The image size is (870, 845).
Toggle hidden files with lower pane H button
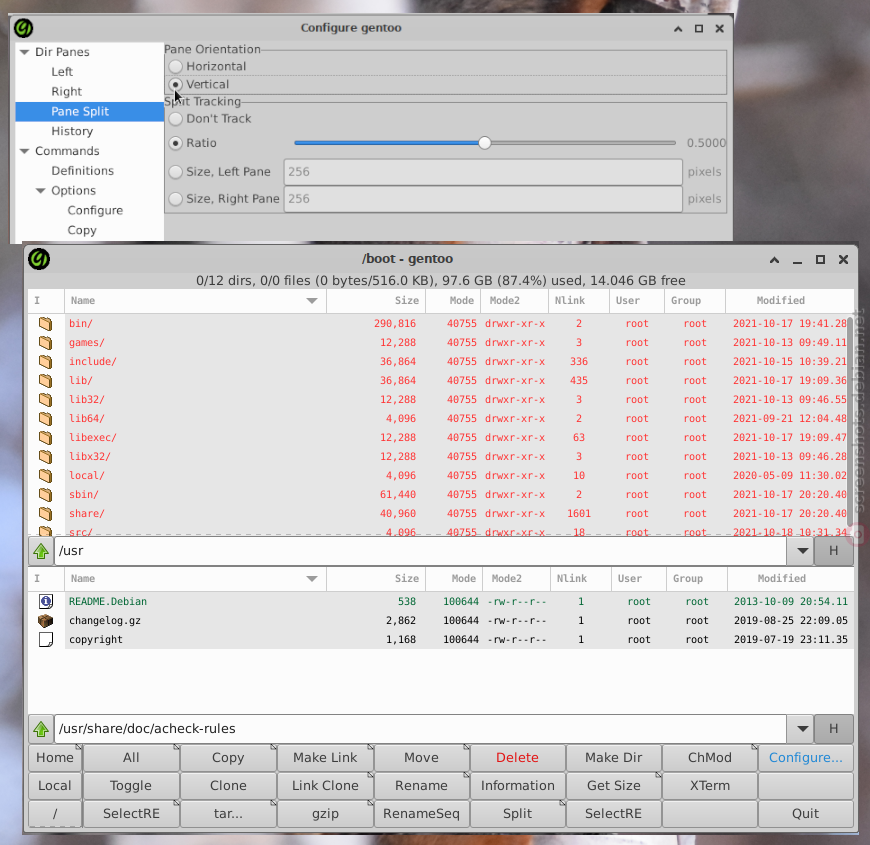833,728
